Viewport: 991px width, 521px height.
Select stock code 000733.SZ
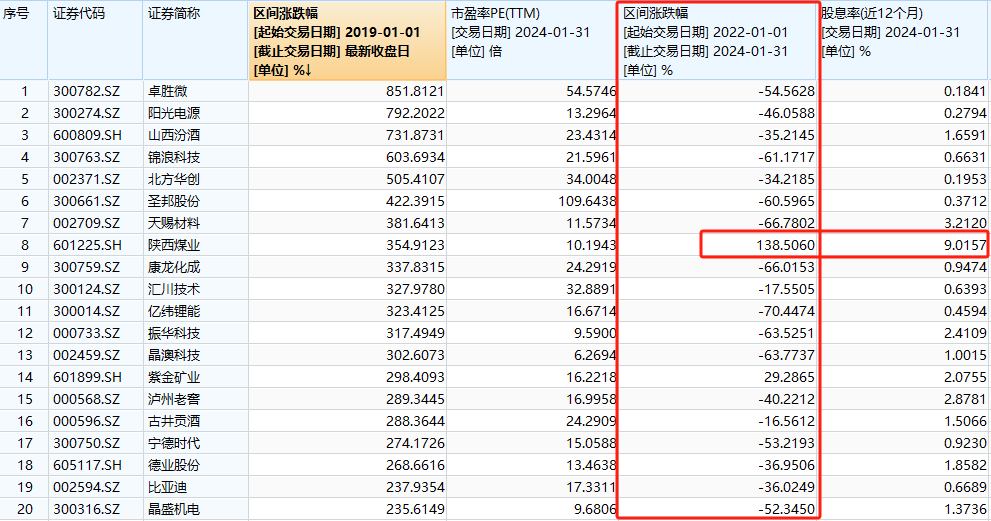click(x=87, y=333)
